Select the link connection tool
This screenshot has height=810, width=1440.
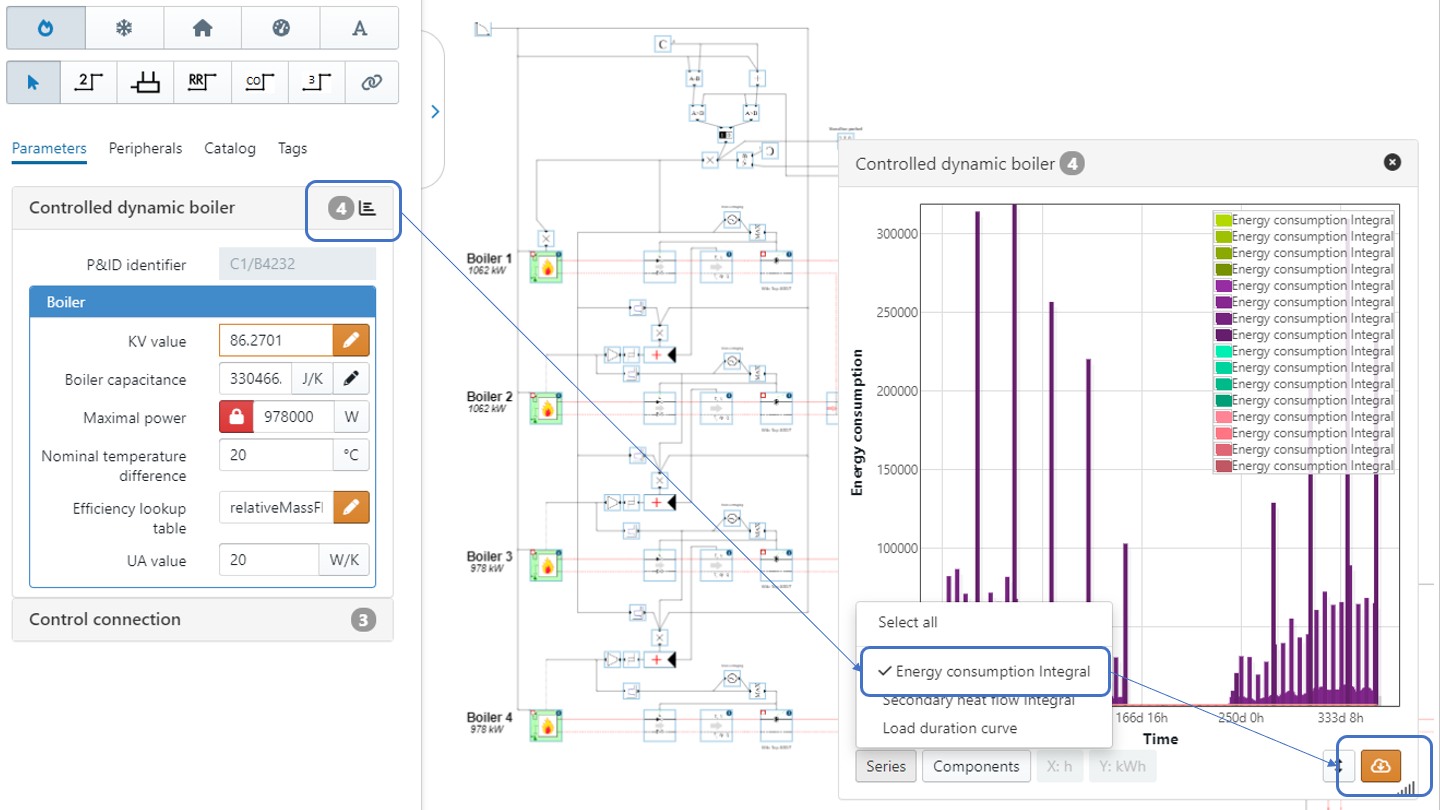[371, 83]
